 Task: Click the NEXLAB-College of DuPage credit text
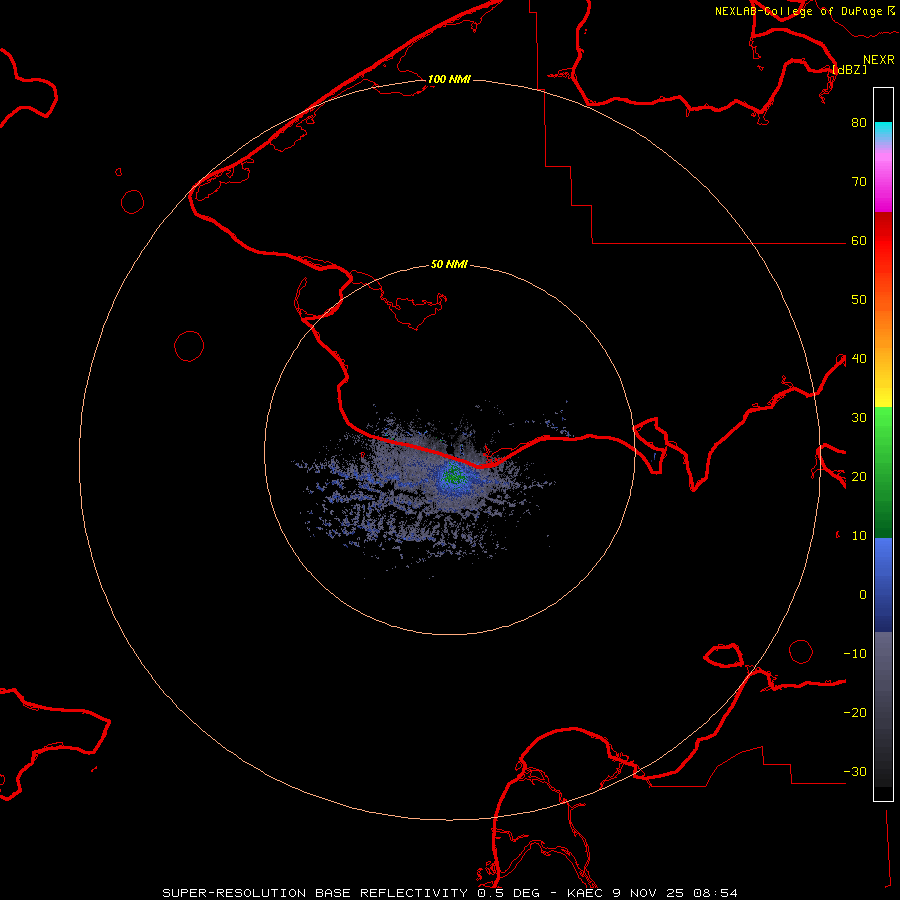tap(798, 11)
